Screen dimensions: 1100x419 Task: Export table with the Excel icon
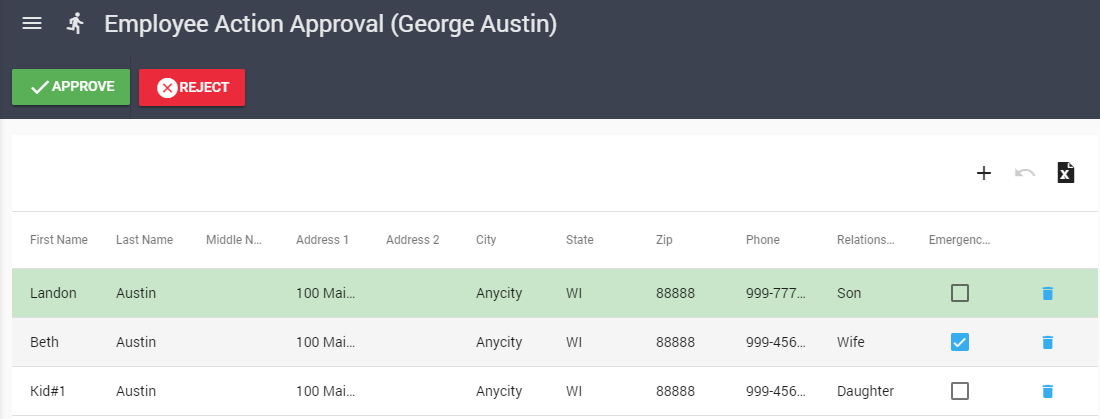click(x=1066, y=173)
